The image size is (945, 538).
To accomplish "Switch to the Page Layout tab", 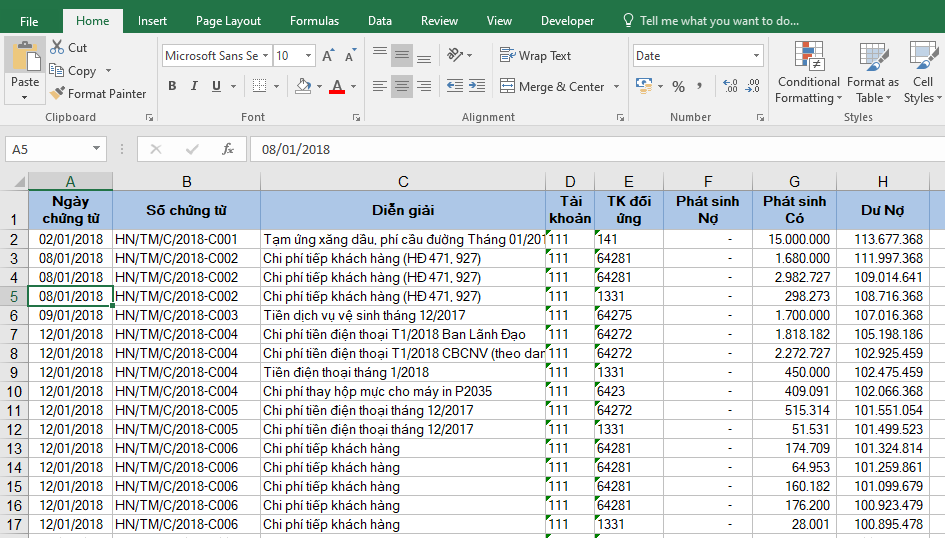I will point(228,21).
